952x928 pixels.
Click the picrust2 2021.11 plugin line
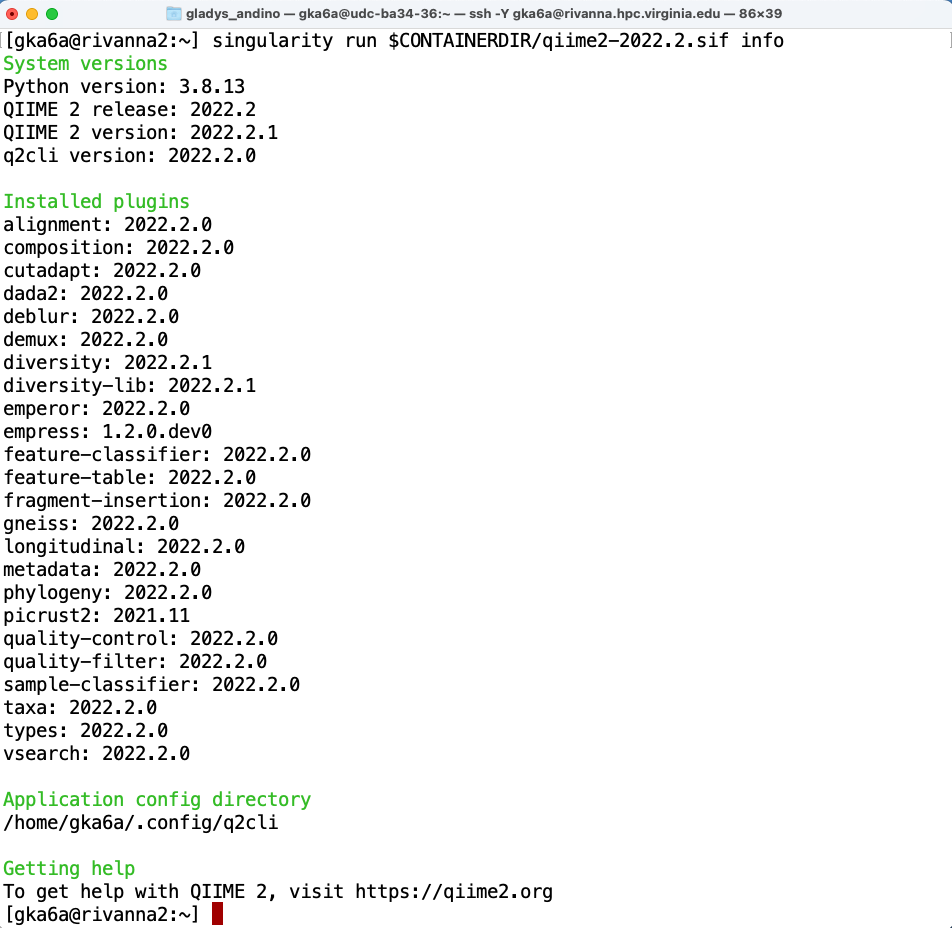[96, 615]
